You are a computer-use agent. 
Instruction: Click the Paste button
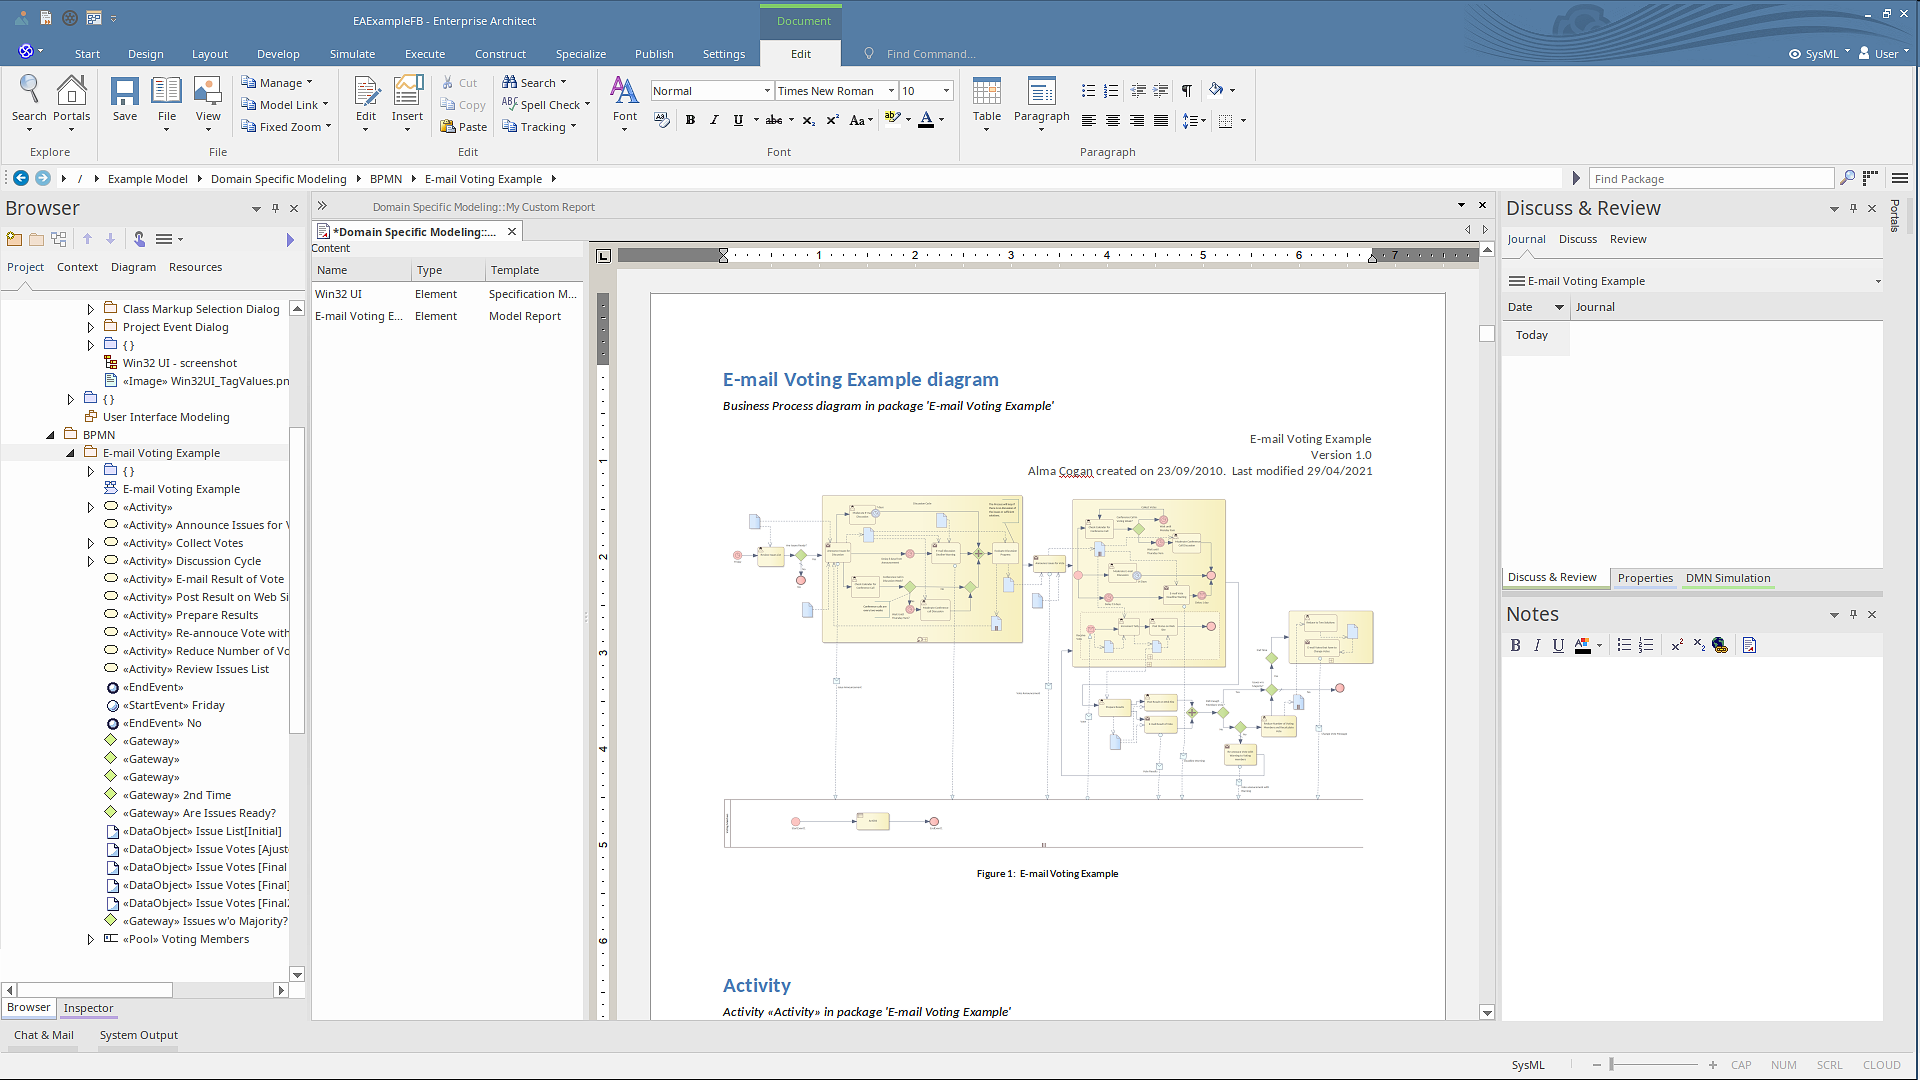(464, 127)
